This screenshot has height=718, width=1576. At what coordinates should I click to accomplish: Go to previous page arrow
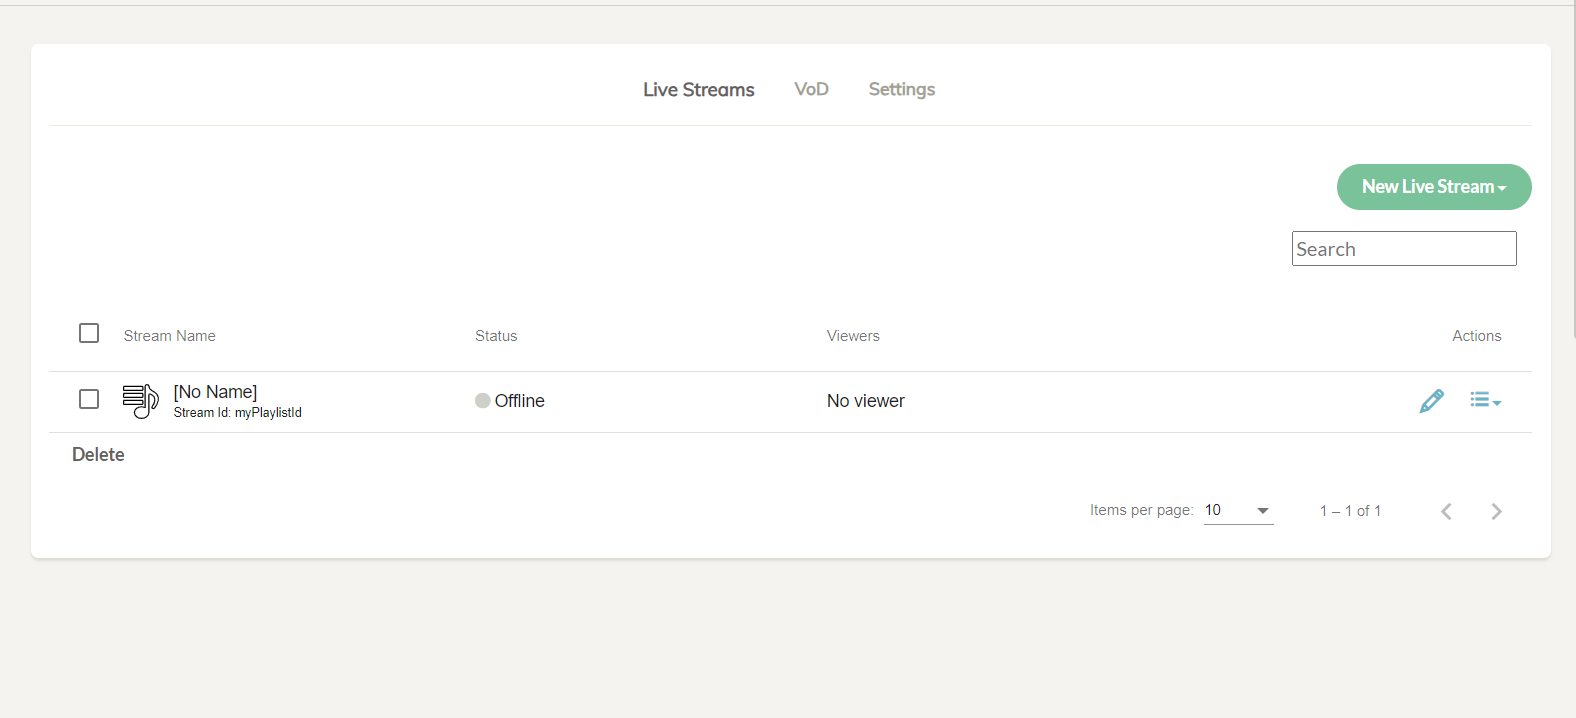[x=1446, y=511]
